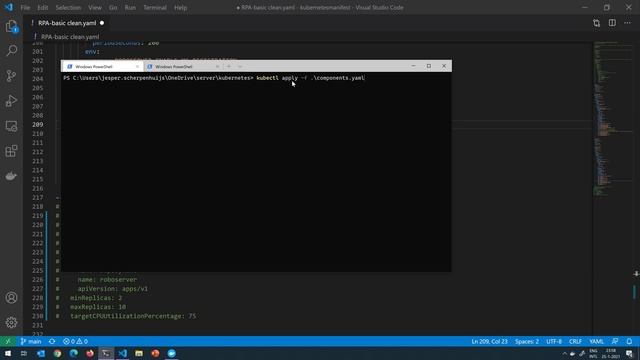This screenshot has width=640, height=360.
Task: Show hidden system tray icons
Action: [x=564, y=353]
